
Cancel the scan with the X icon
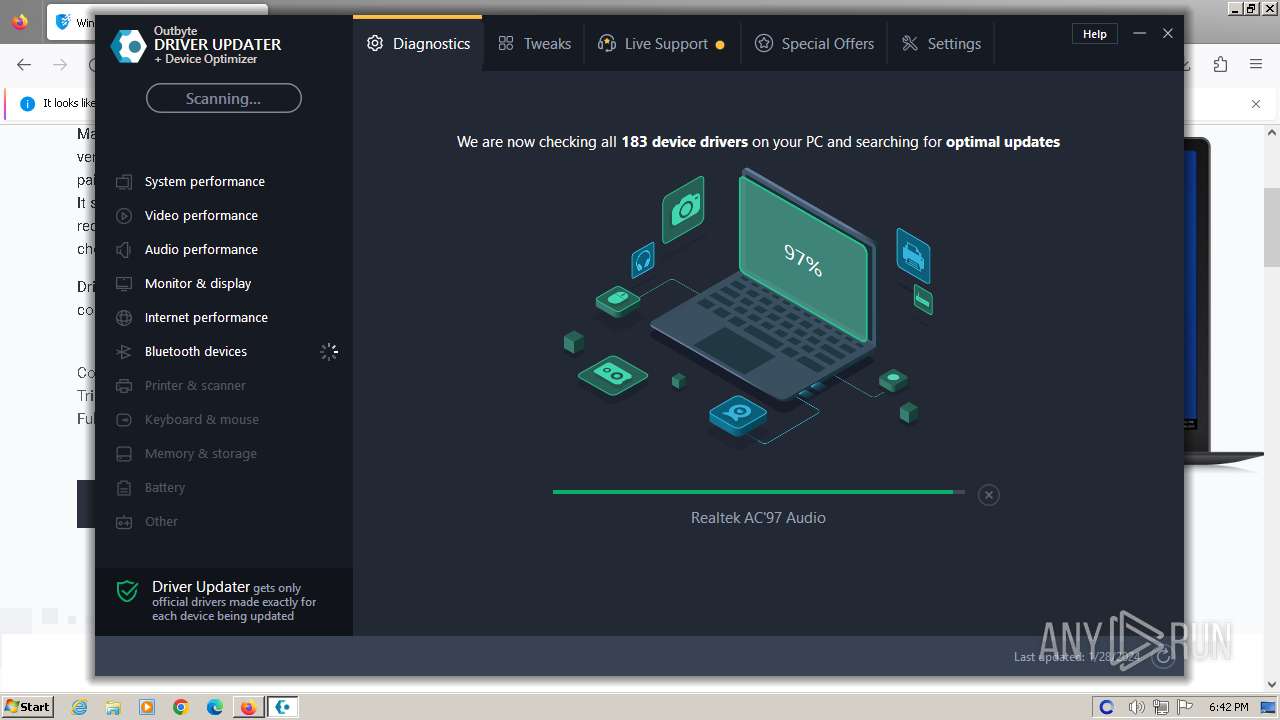point(988,495)
